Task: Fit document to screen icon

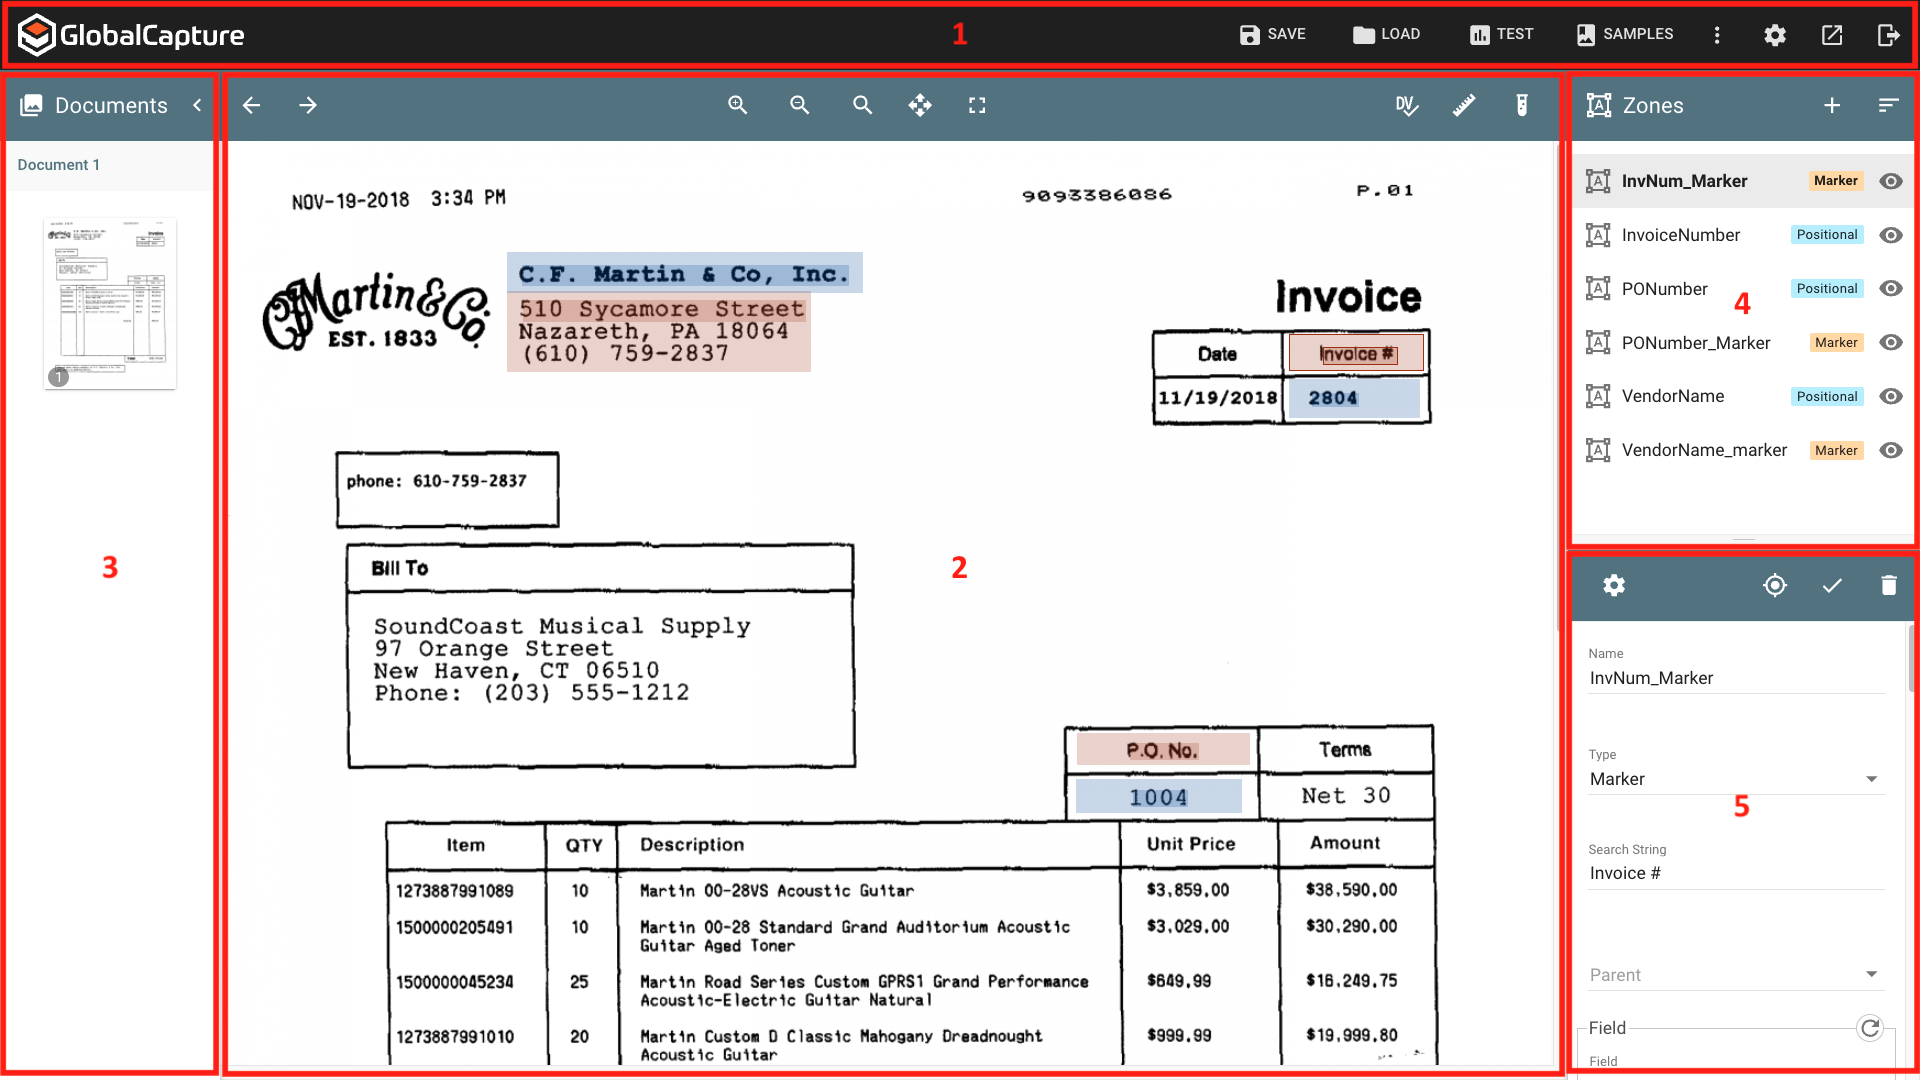Action: pyautogui.click(x=977, y=105)
